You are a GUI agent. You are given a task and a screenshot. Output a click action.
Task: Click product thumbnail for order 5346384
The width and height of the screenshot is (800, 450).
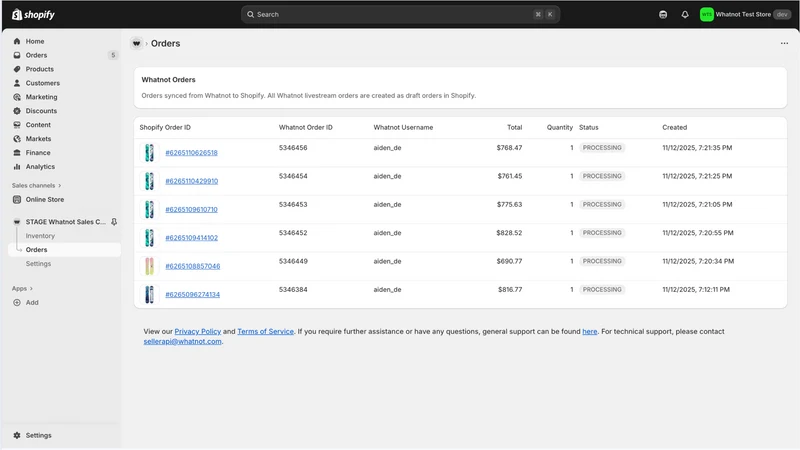tap(149, 294)
